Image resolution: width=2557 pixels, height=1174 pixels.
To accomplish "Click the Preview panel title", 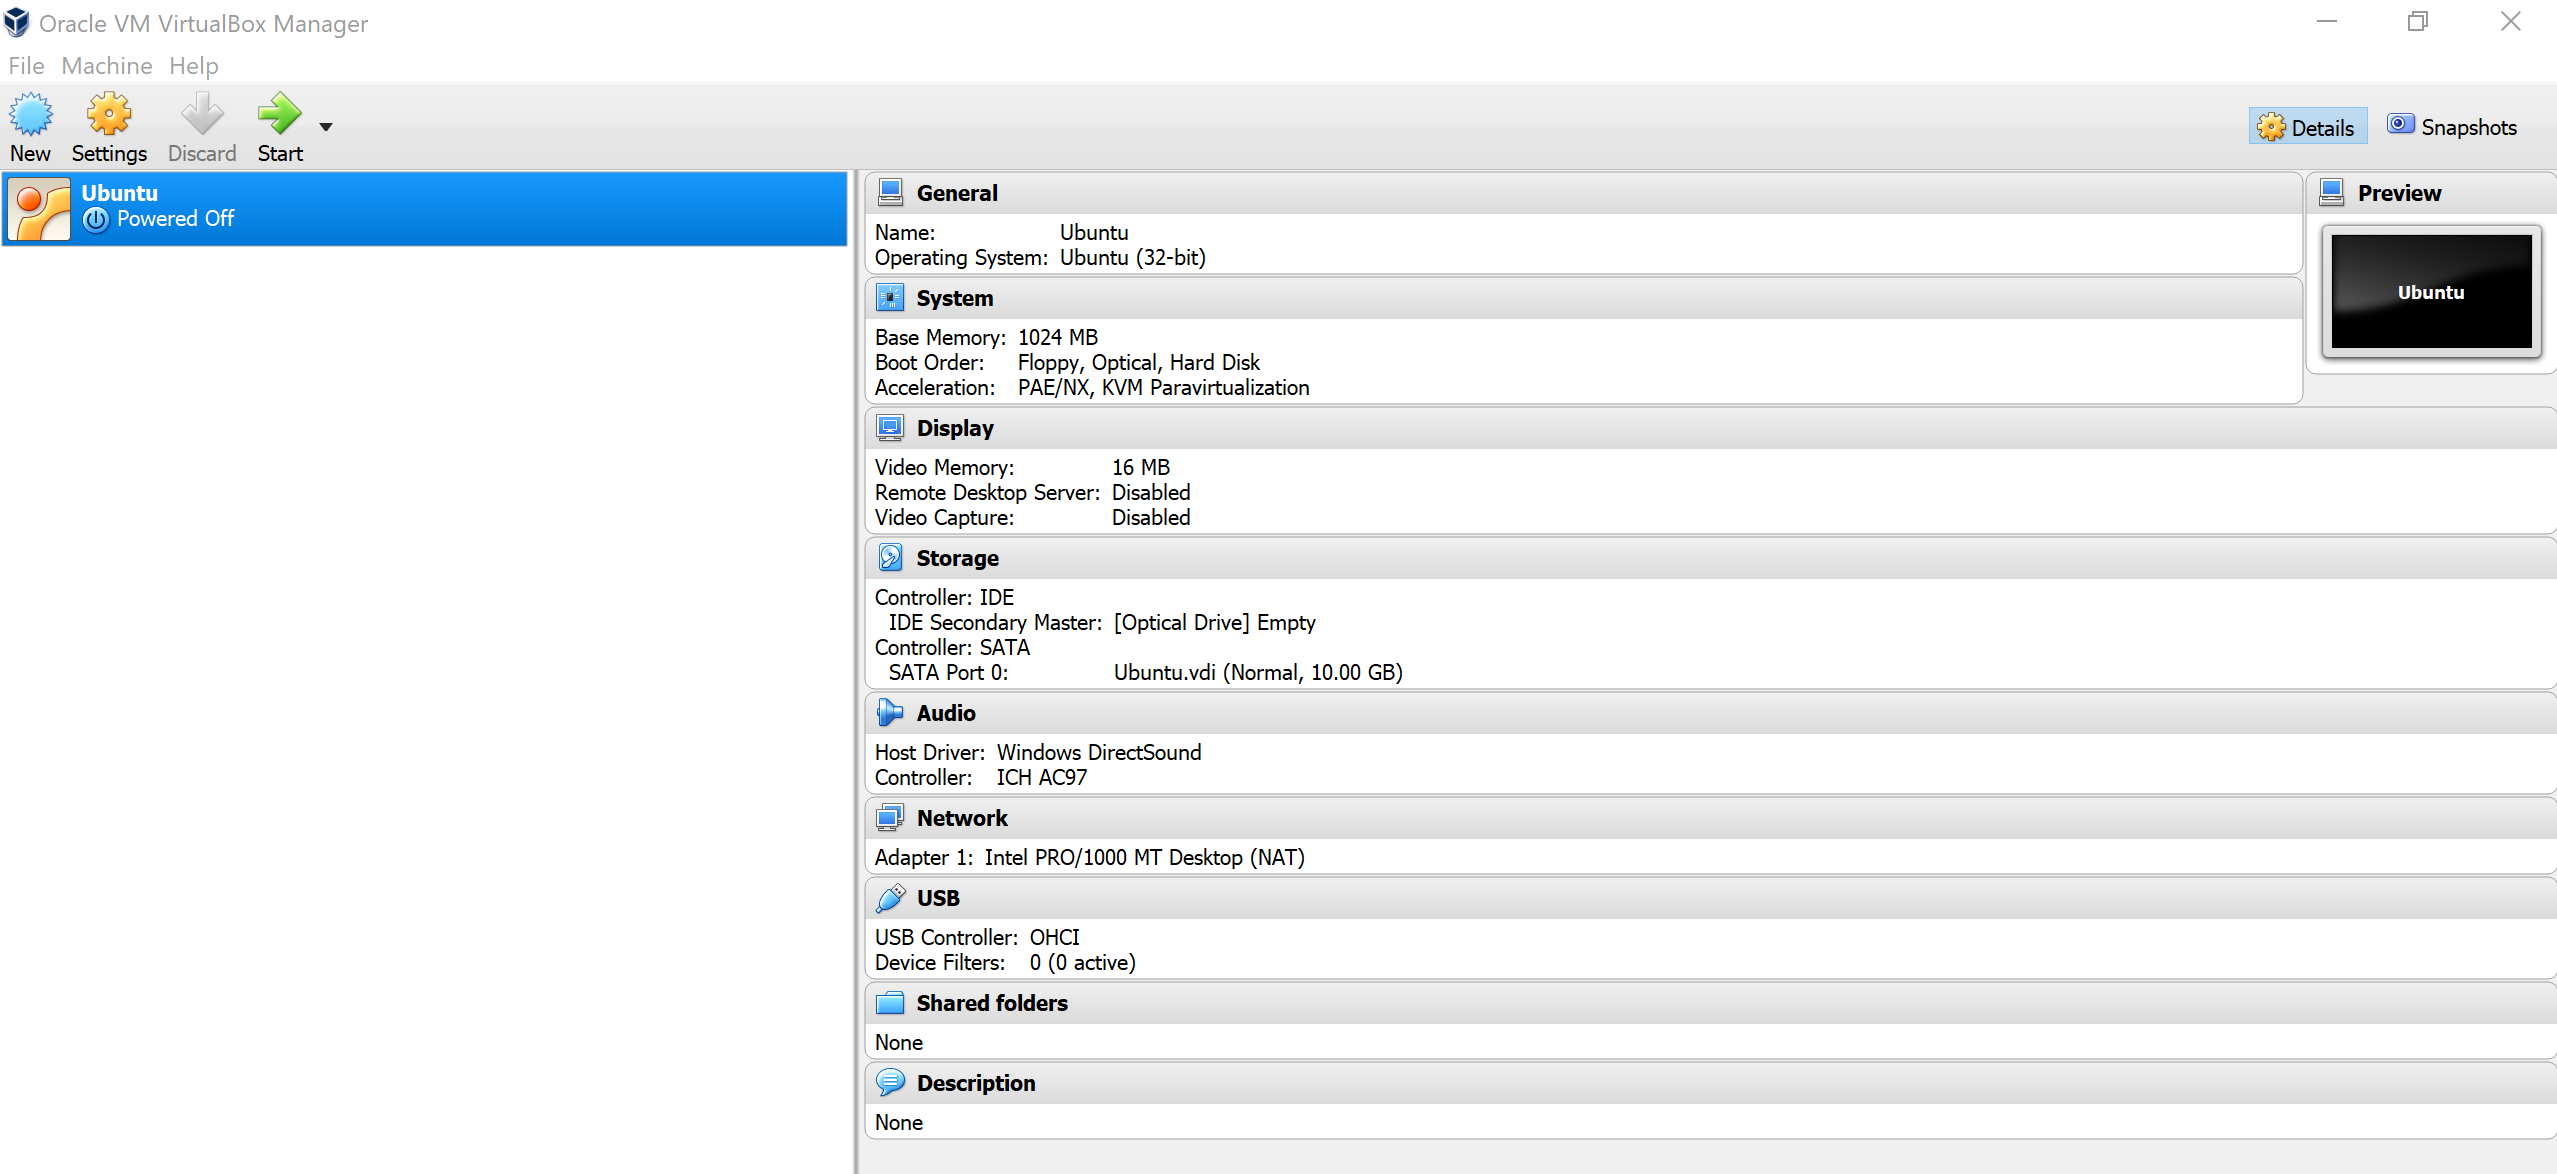I will tap(2399, 193).
